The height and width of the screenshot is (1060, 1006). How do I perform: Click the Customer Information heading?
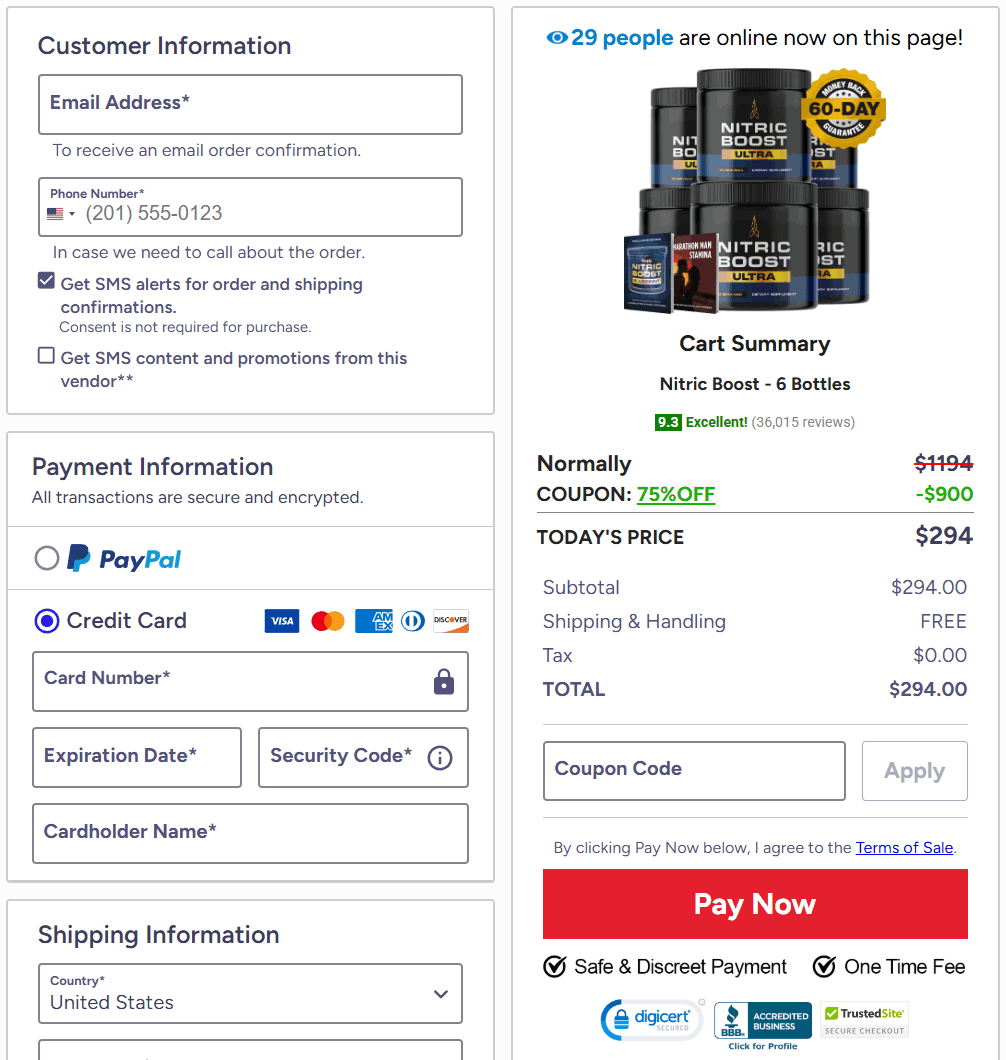click(164, 46)
